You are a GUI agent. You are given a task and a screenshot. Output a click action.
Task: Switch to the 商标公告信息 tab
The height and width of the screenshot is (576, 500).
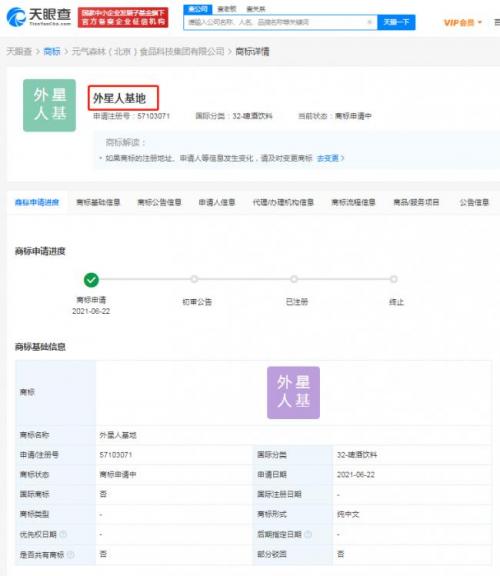click(x=159, y=202)
